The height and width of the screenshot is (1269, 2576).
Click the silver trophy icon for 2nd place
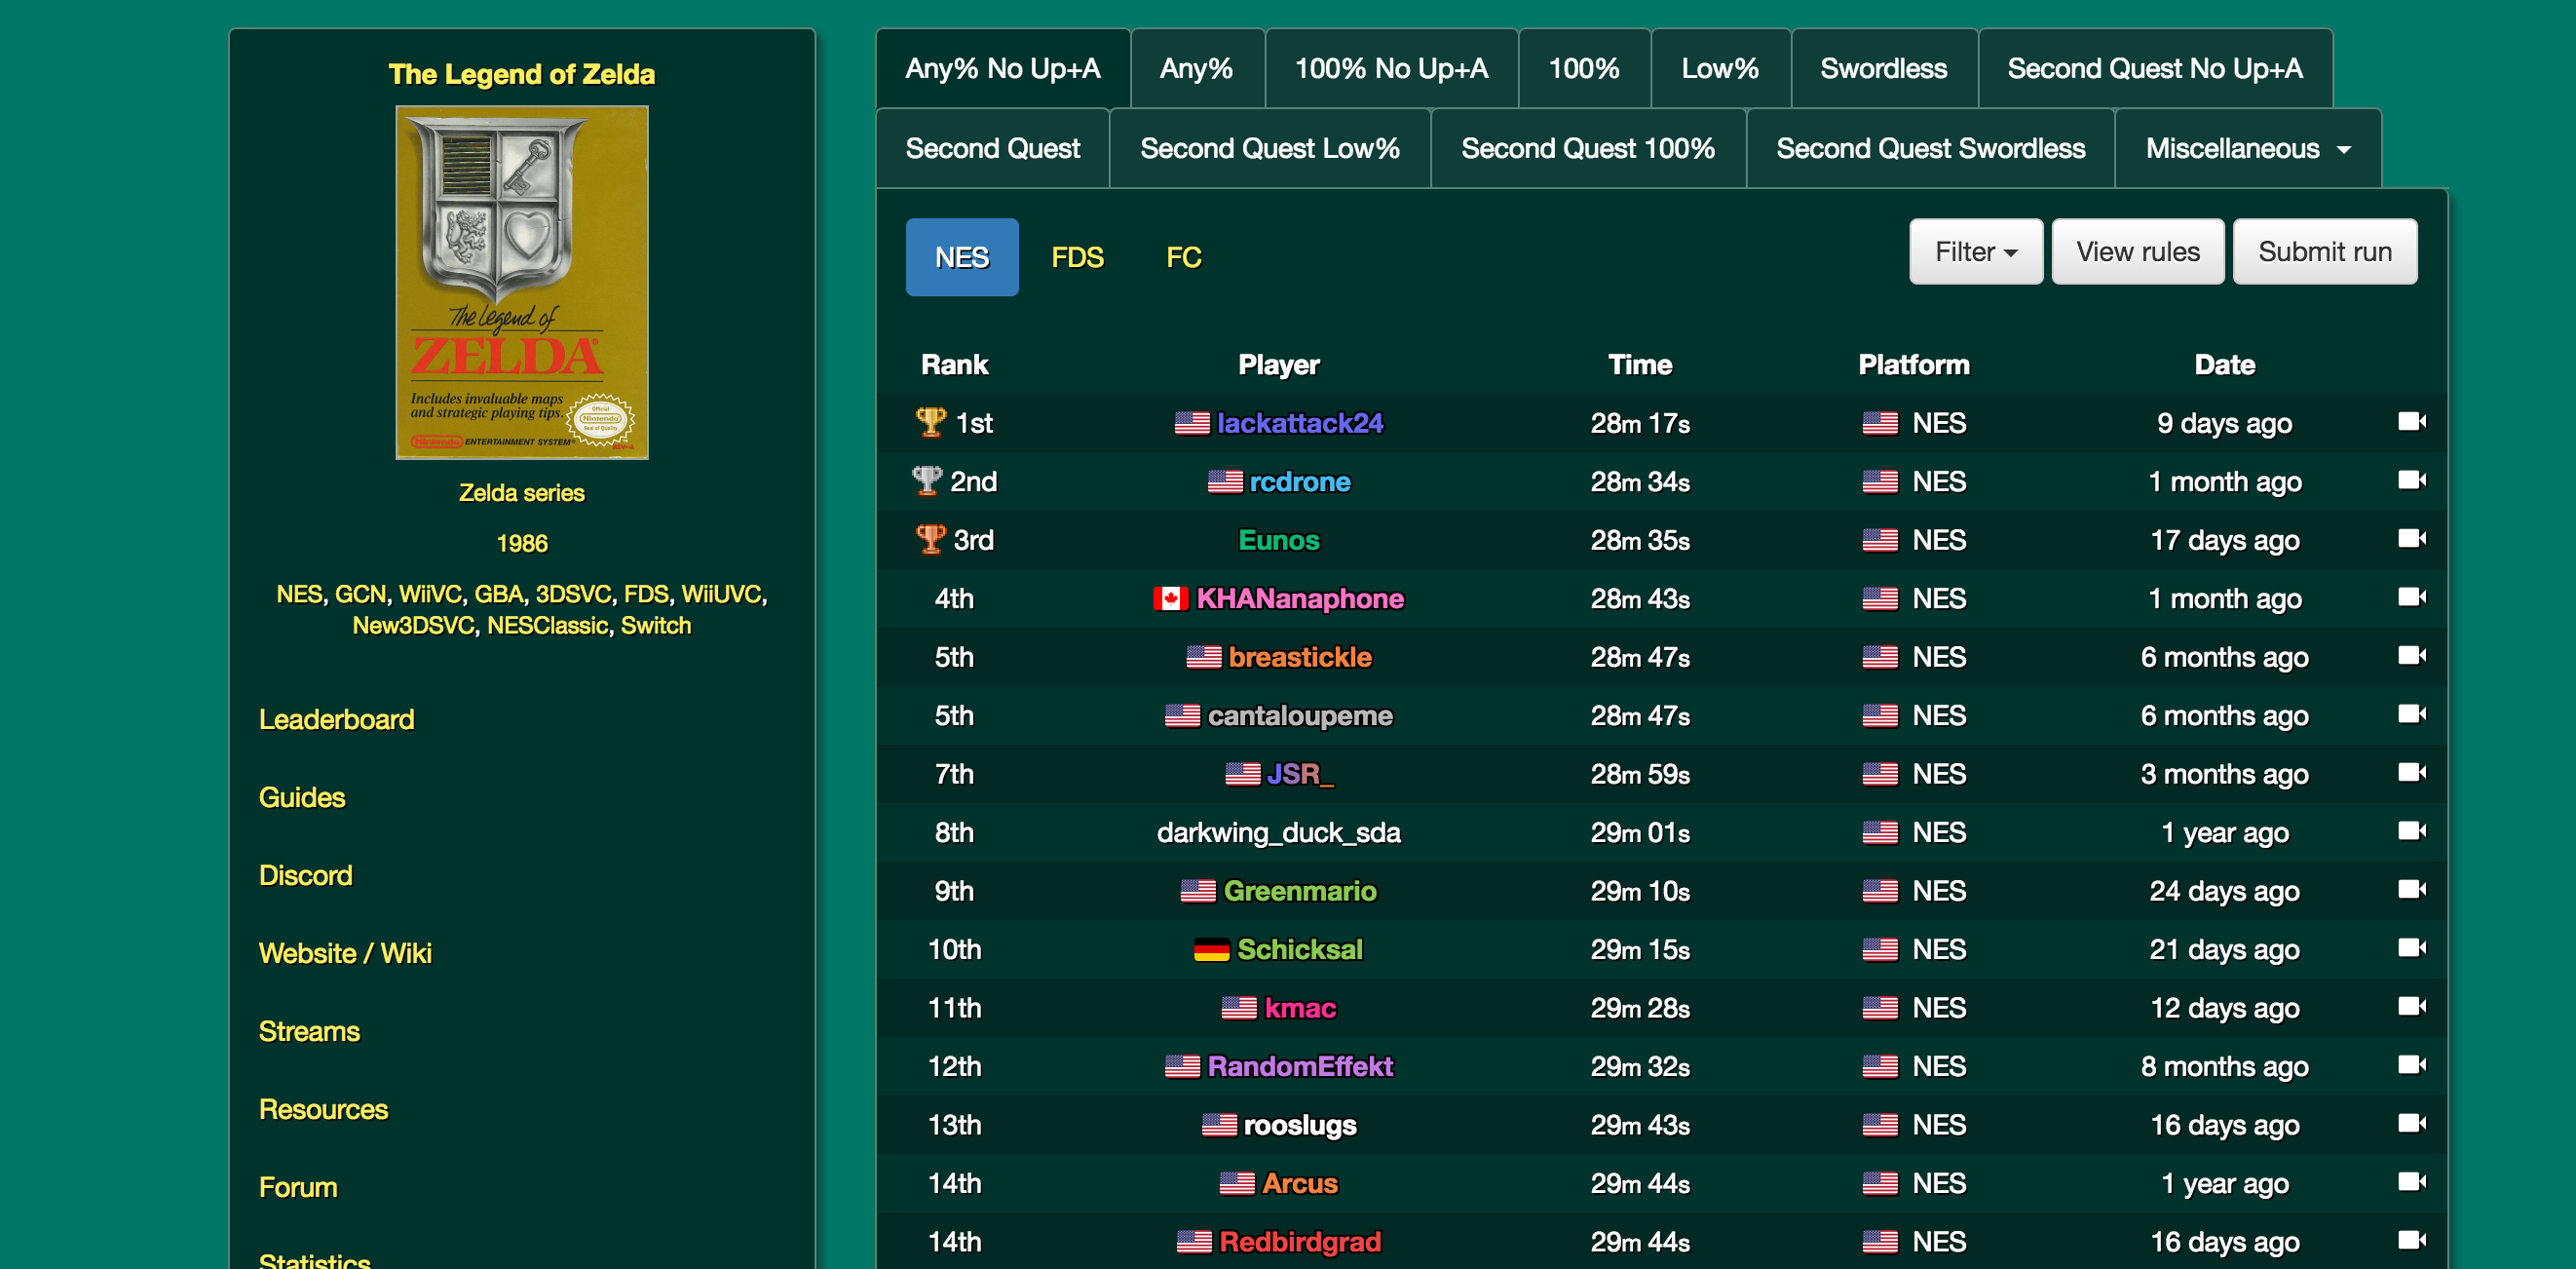(927, 480)
